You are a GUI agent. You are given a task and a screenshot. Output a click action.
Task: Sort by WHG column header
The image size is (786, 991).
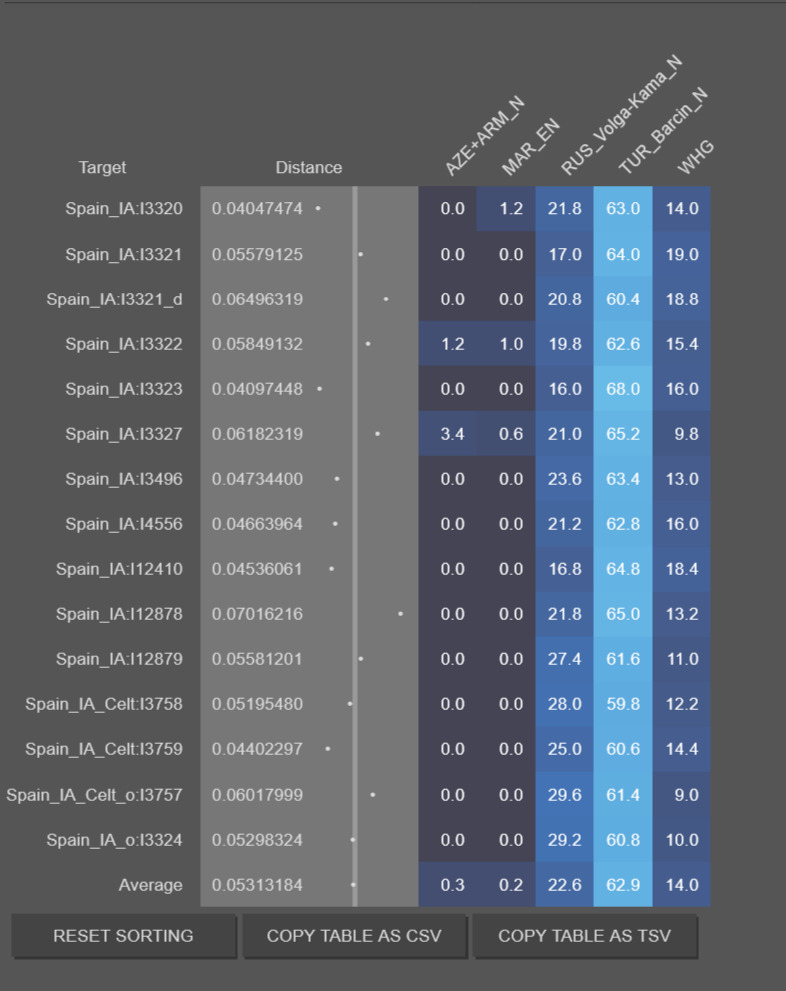pyautogui.click(x=695, y=157)
